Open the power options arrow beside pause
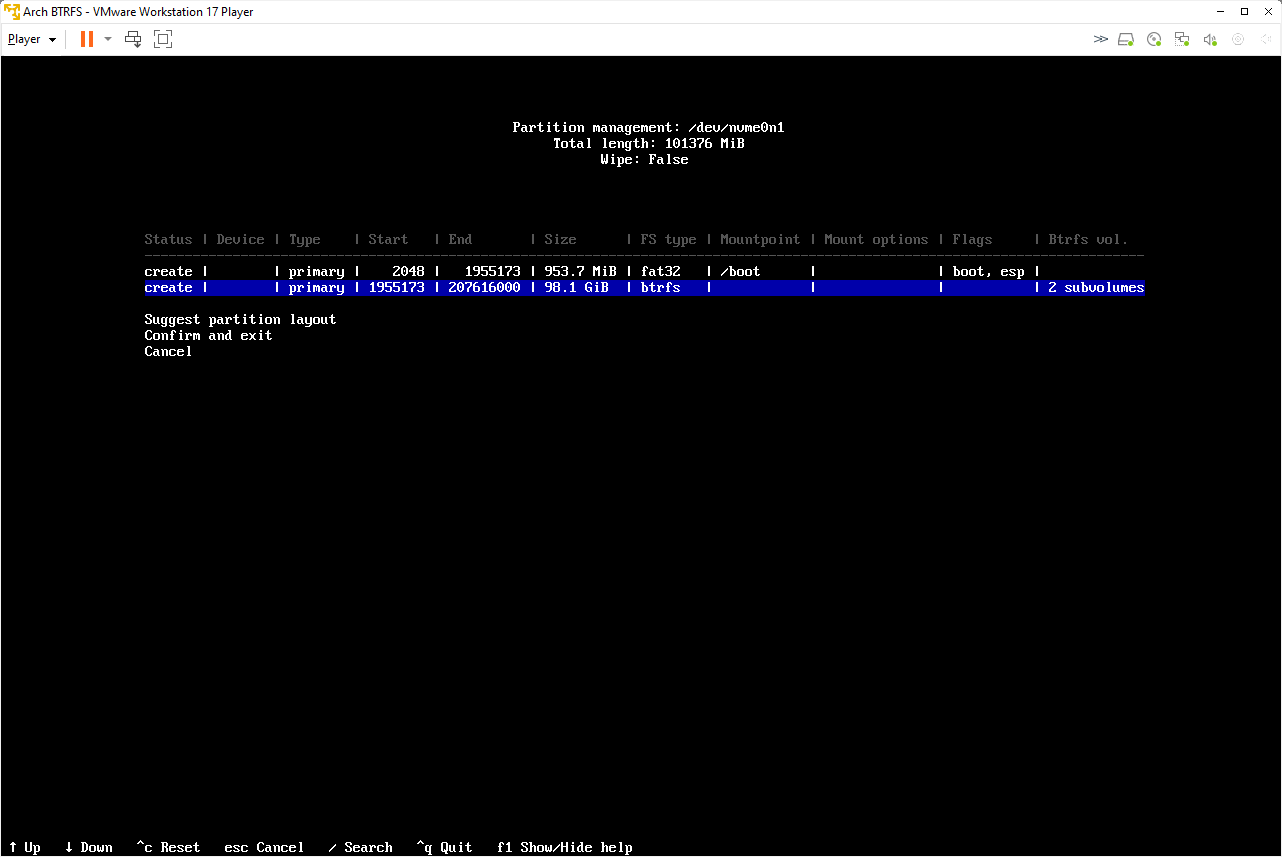 click(x=108, y=39)
